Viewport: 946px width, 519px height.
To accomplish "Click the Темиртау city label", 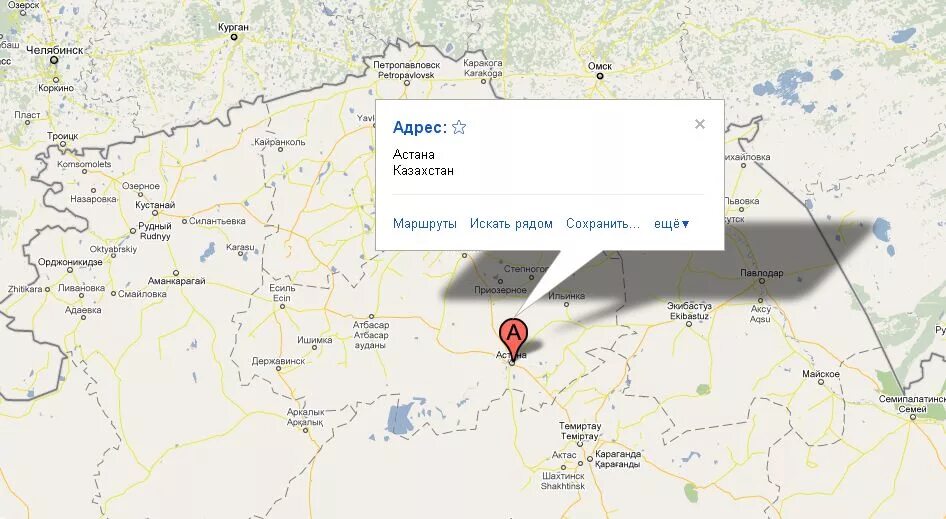I will tap(580, 425).
